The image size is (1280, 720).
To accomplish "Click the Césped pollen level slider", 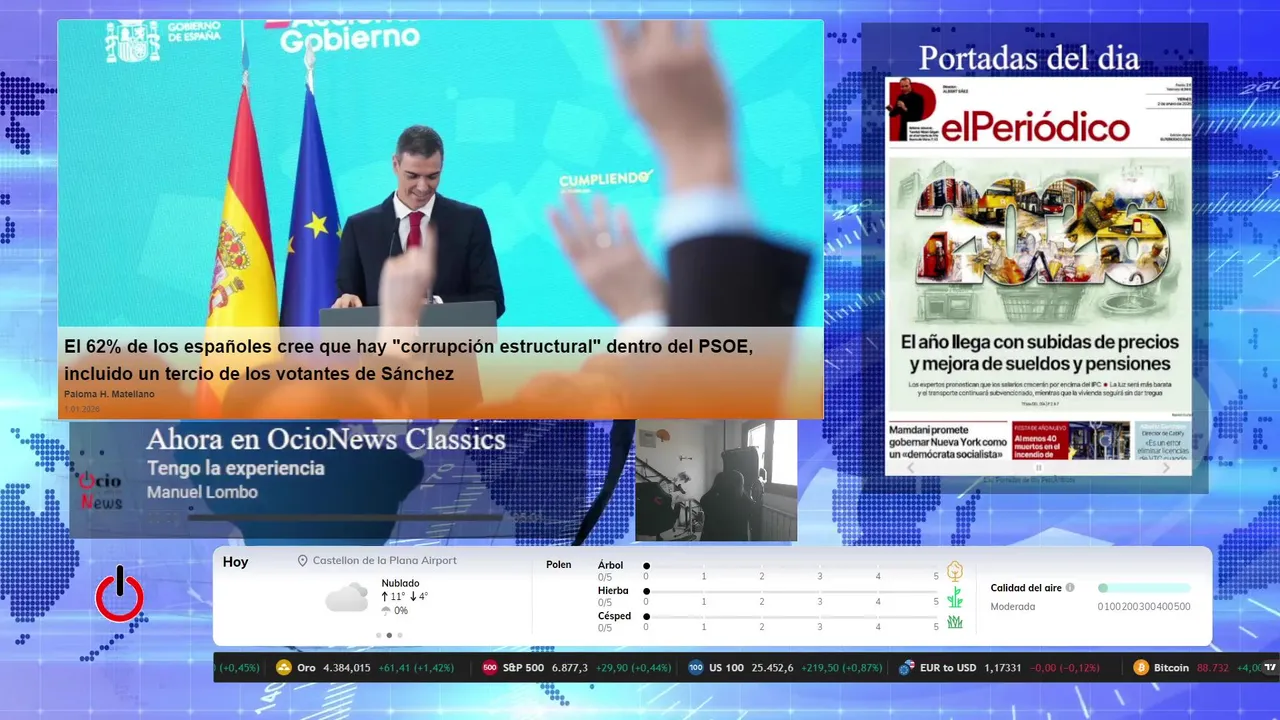I will (791, 616).
